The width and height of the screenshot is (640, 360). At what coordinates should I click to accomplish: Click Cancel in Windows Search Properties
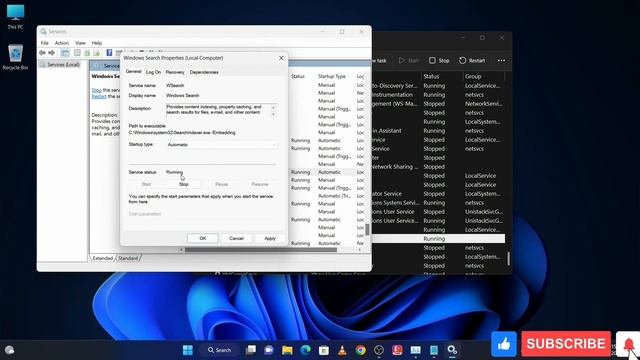pos(236,238)
